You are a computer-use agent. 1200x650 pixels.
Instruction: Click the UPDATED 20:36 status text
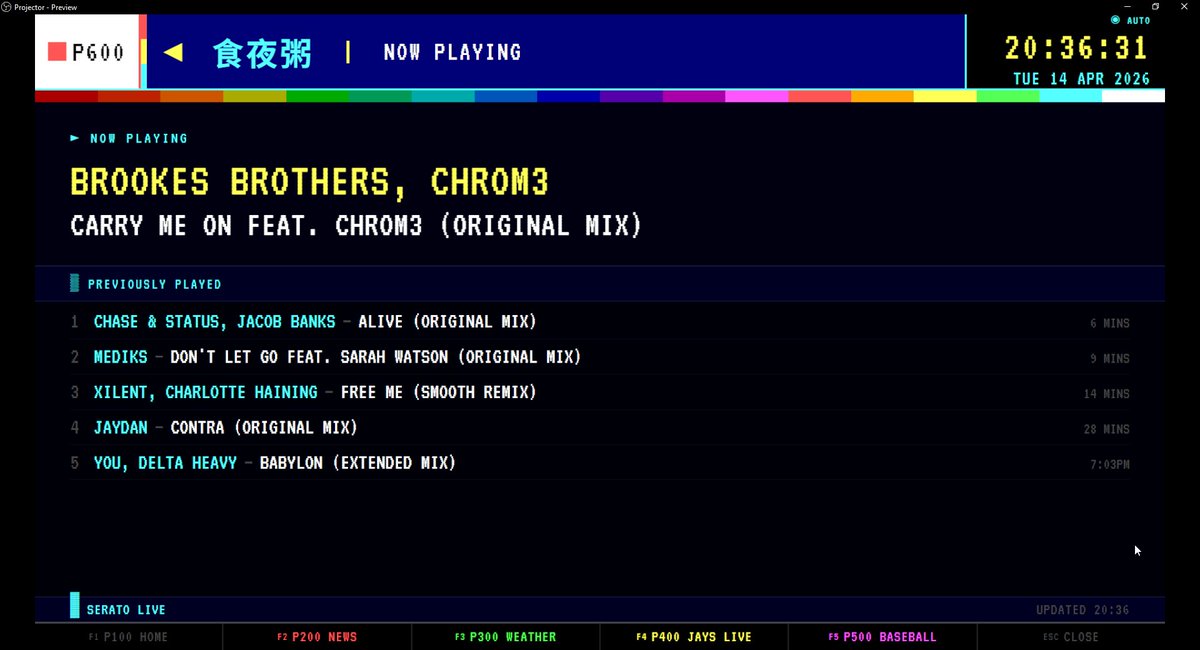(1082, 610)
